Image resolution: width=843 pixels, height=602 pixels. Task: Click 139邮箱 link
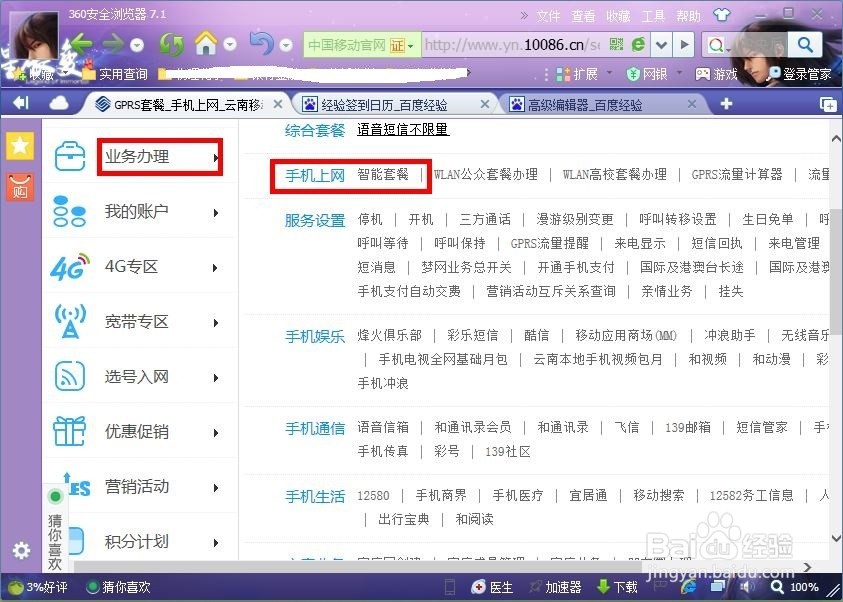pyautogui.click(x=688, y=427)
